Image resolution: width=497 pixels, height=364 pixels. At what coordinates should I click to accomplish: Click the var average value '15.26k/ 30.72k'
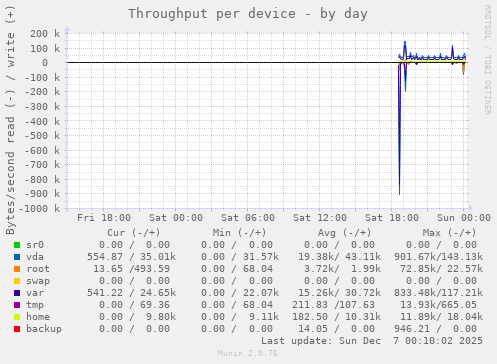coord(339,293)
